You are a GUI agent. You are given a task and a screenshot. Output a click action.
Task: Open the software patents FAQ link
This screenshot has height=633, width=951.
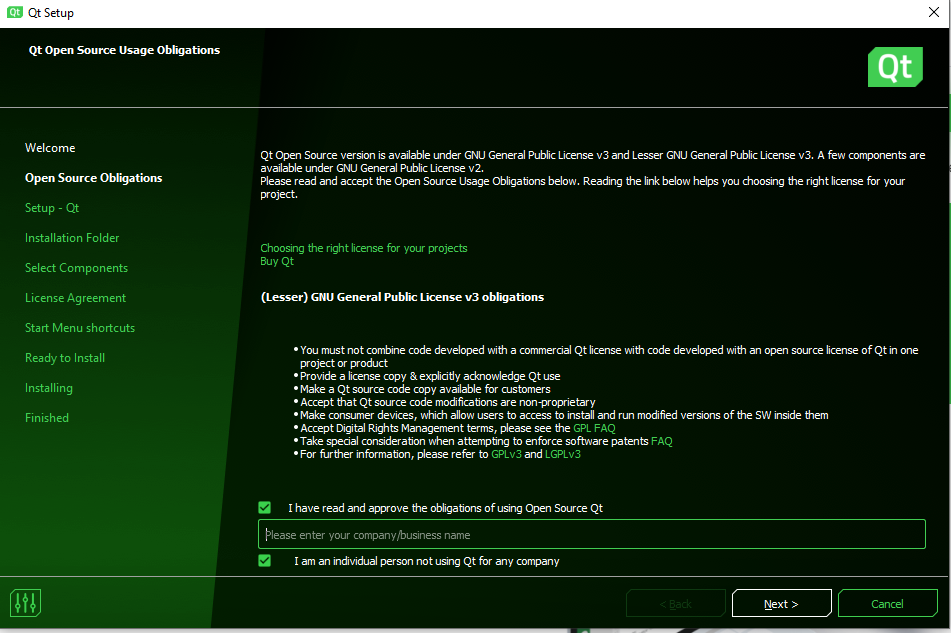pyautogui.click(x=662, y=441)
